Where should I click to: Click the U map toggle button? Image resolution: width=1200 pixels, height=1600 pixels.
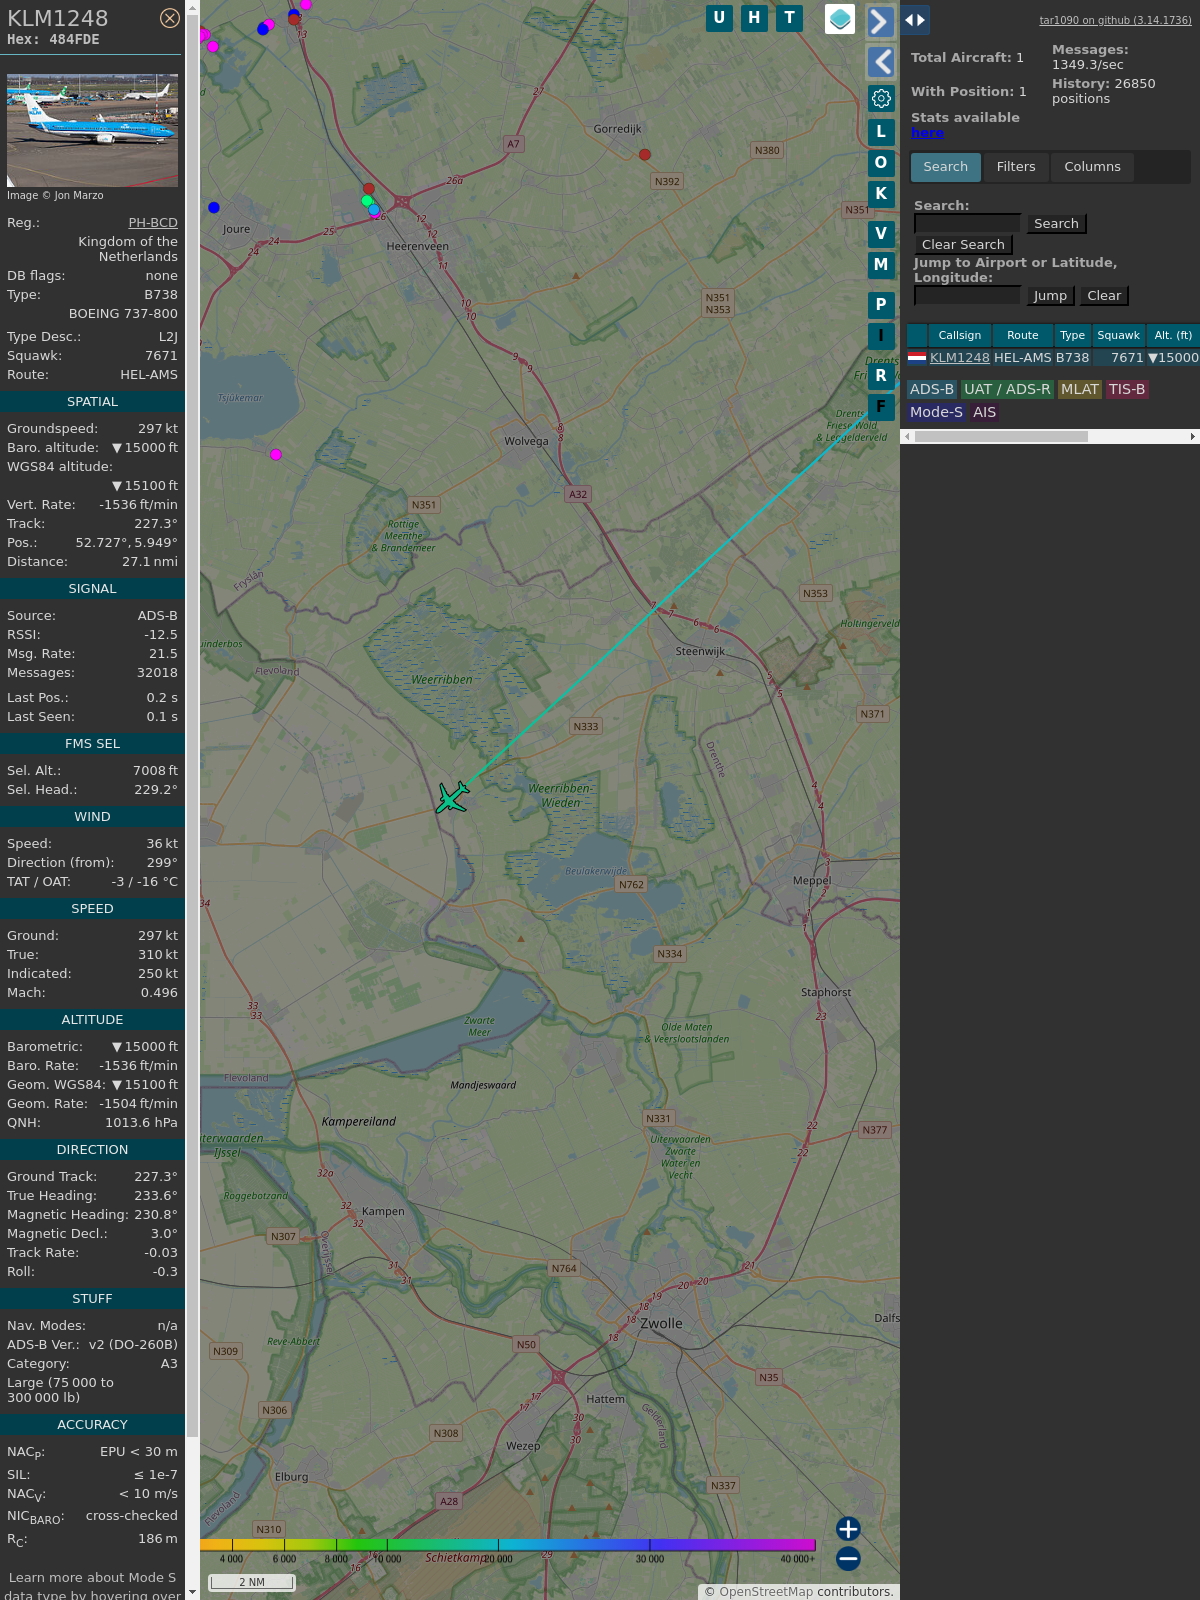click(719, 18)
